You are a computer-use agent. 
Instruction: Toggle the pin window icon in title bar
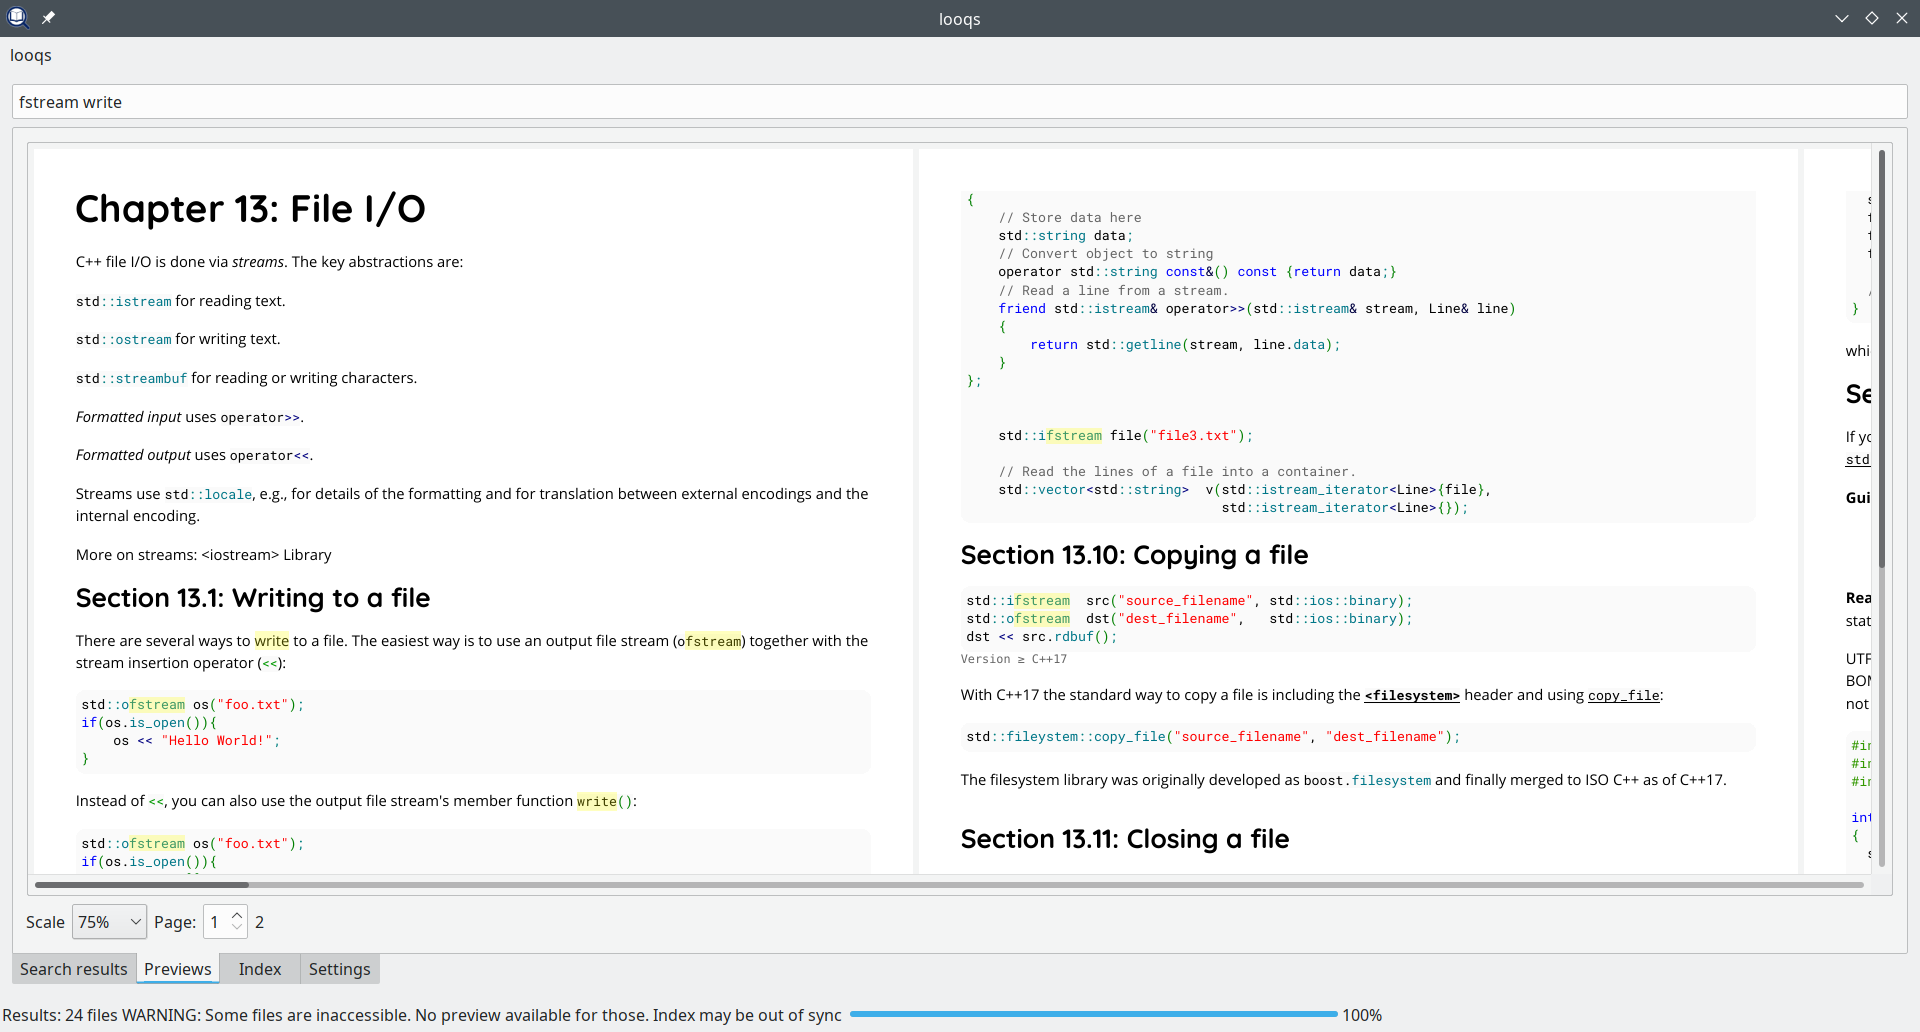pos(48,18)
